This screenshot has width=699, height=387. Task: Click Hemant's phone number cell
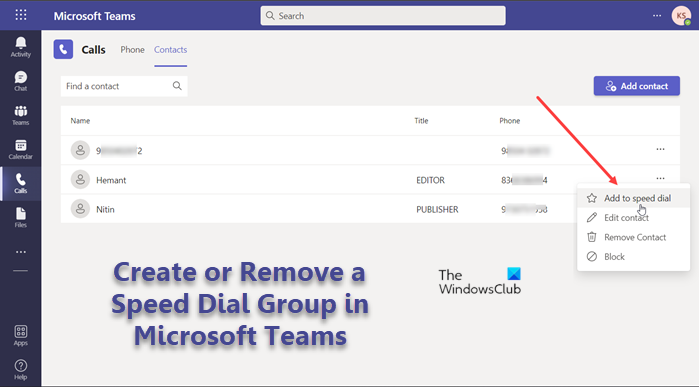[x=524, y=180]
